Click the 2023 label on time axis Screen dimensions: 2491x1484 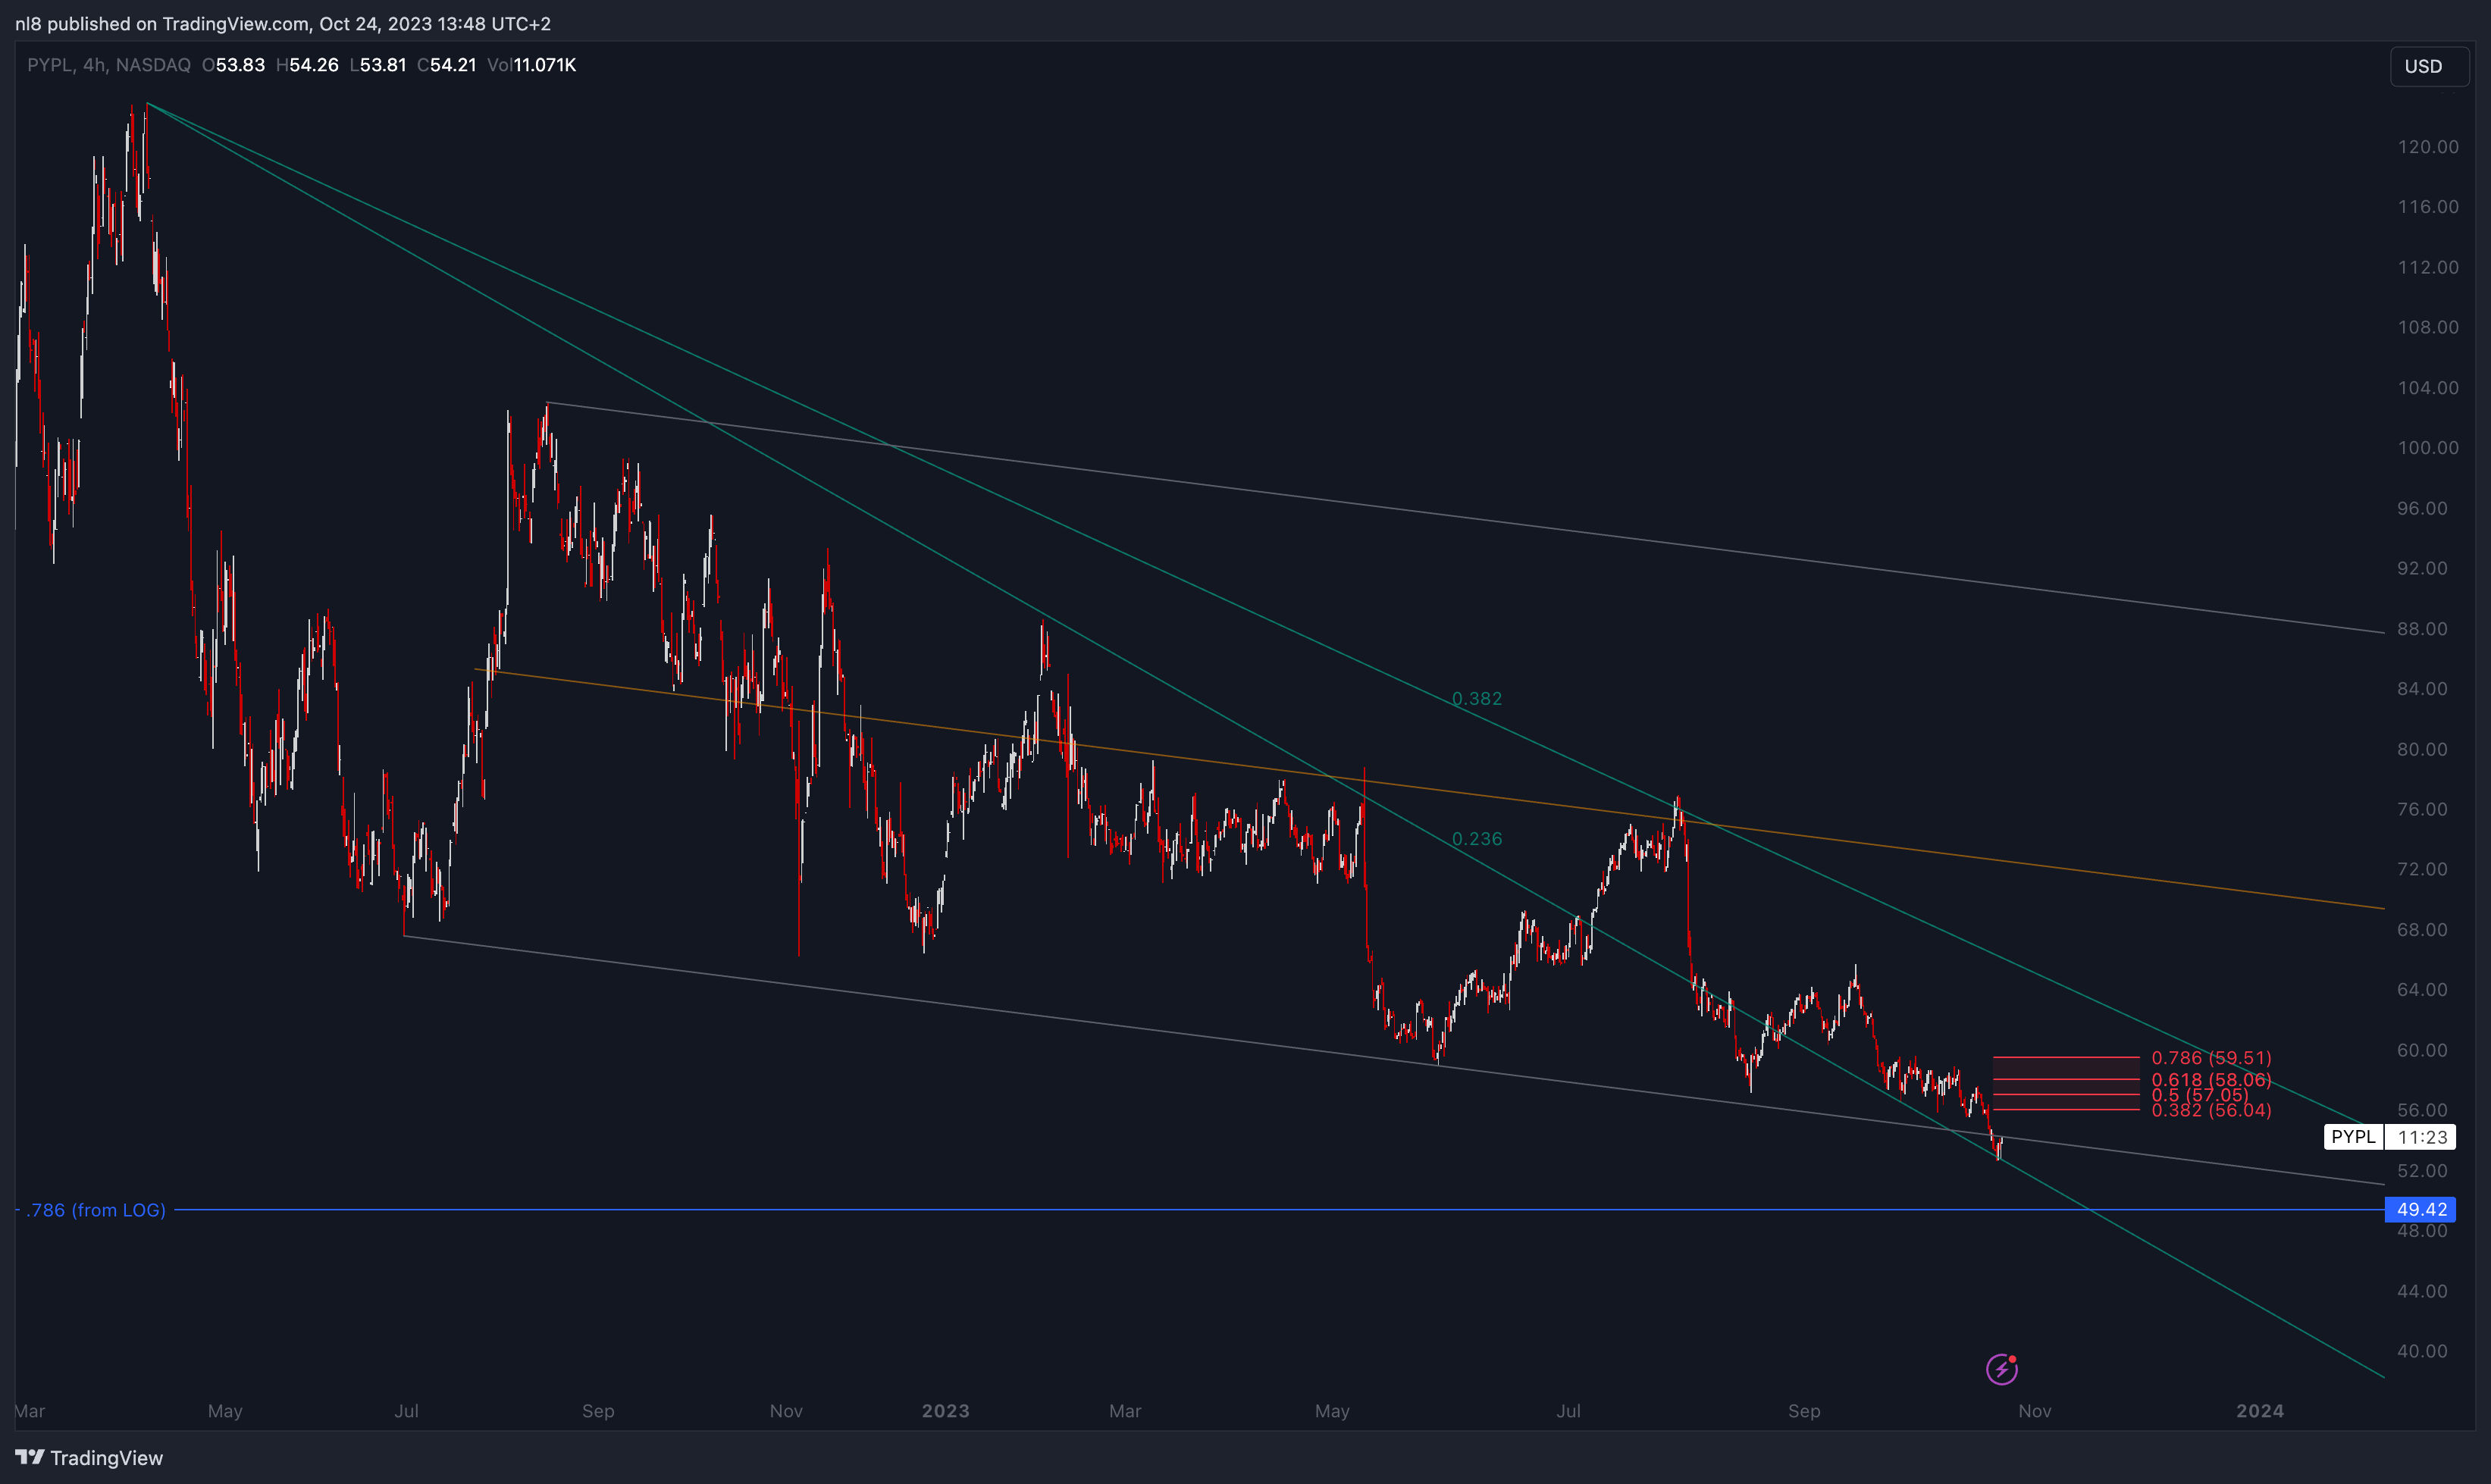pyautogui.click(x=945, y=1410)
